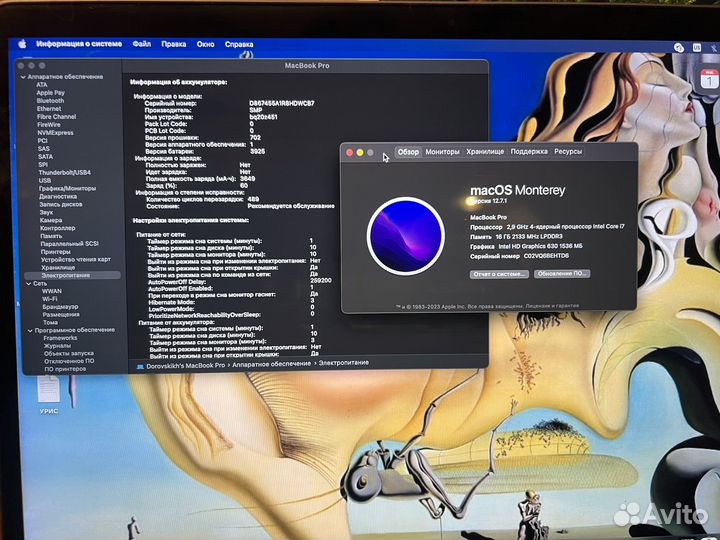Image resolution: width=720 pixels, height=540 pixels.
Task: Select Камера in the sidebar
Action: [x=51, y=220]
